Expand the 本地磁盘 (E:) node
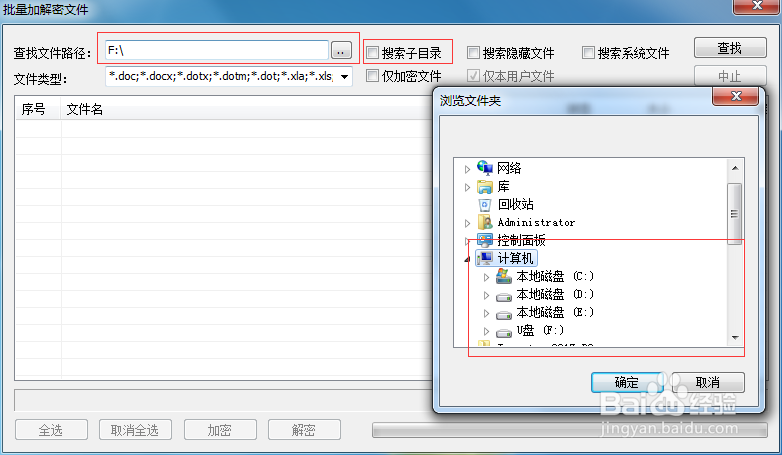This screenshot has width=782, height=455. coord(486,313)
